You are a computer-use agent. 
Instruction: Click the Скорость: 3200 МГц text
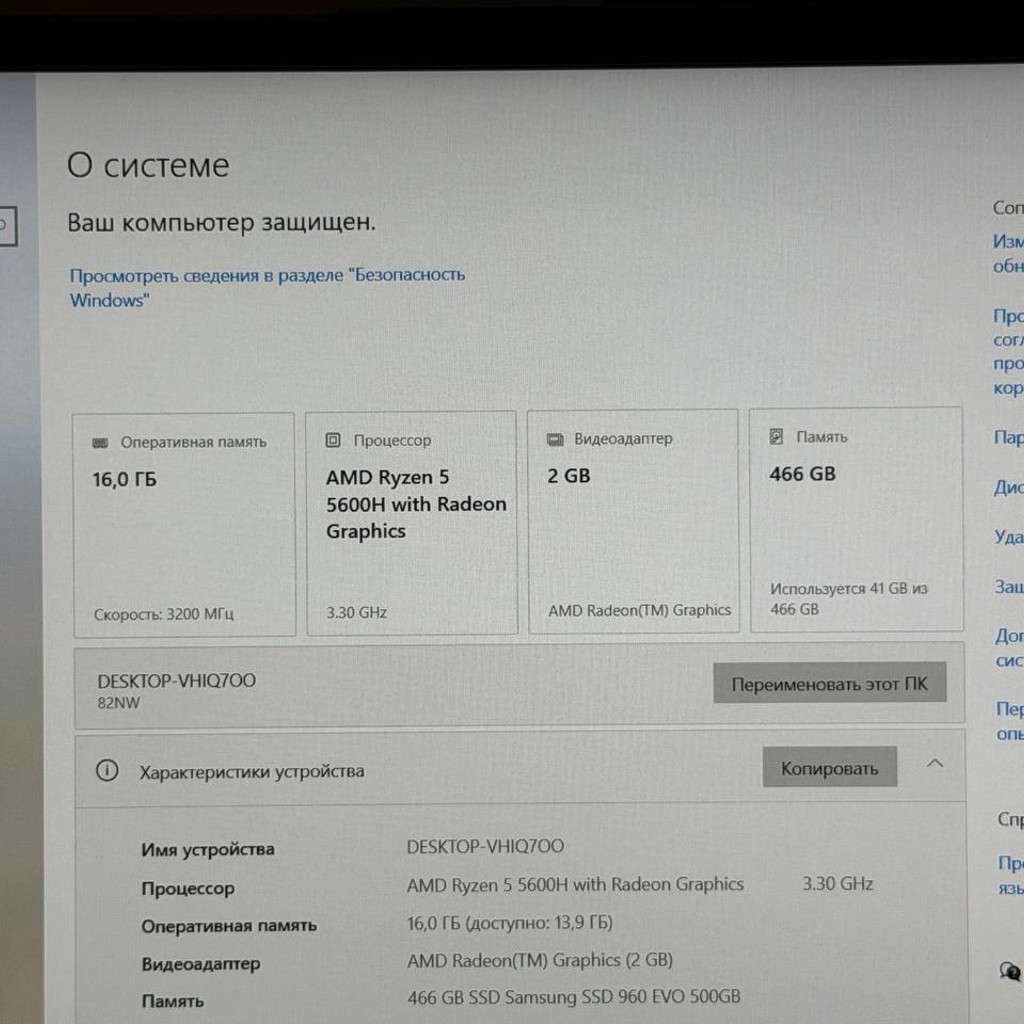click(164, 615)
